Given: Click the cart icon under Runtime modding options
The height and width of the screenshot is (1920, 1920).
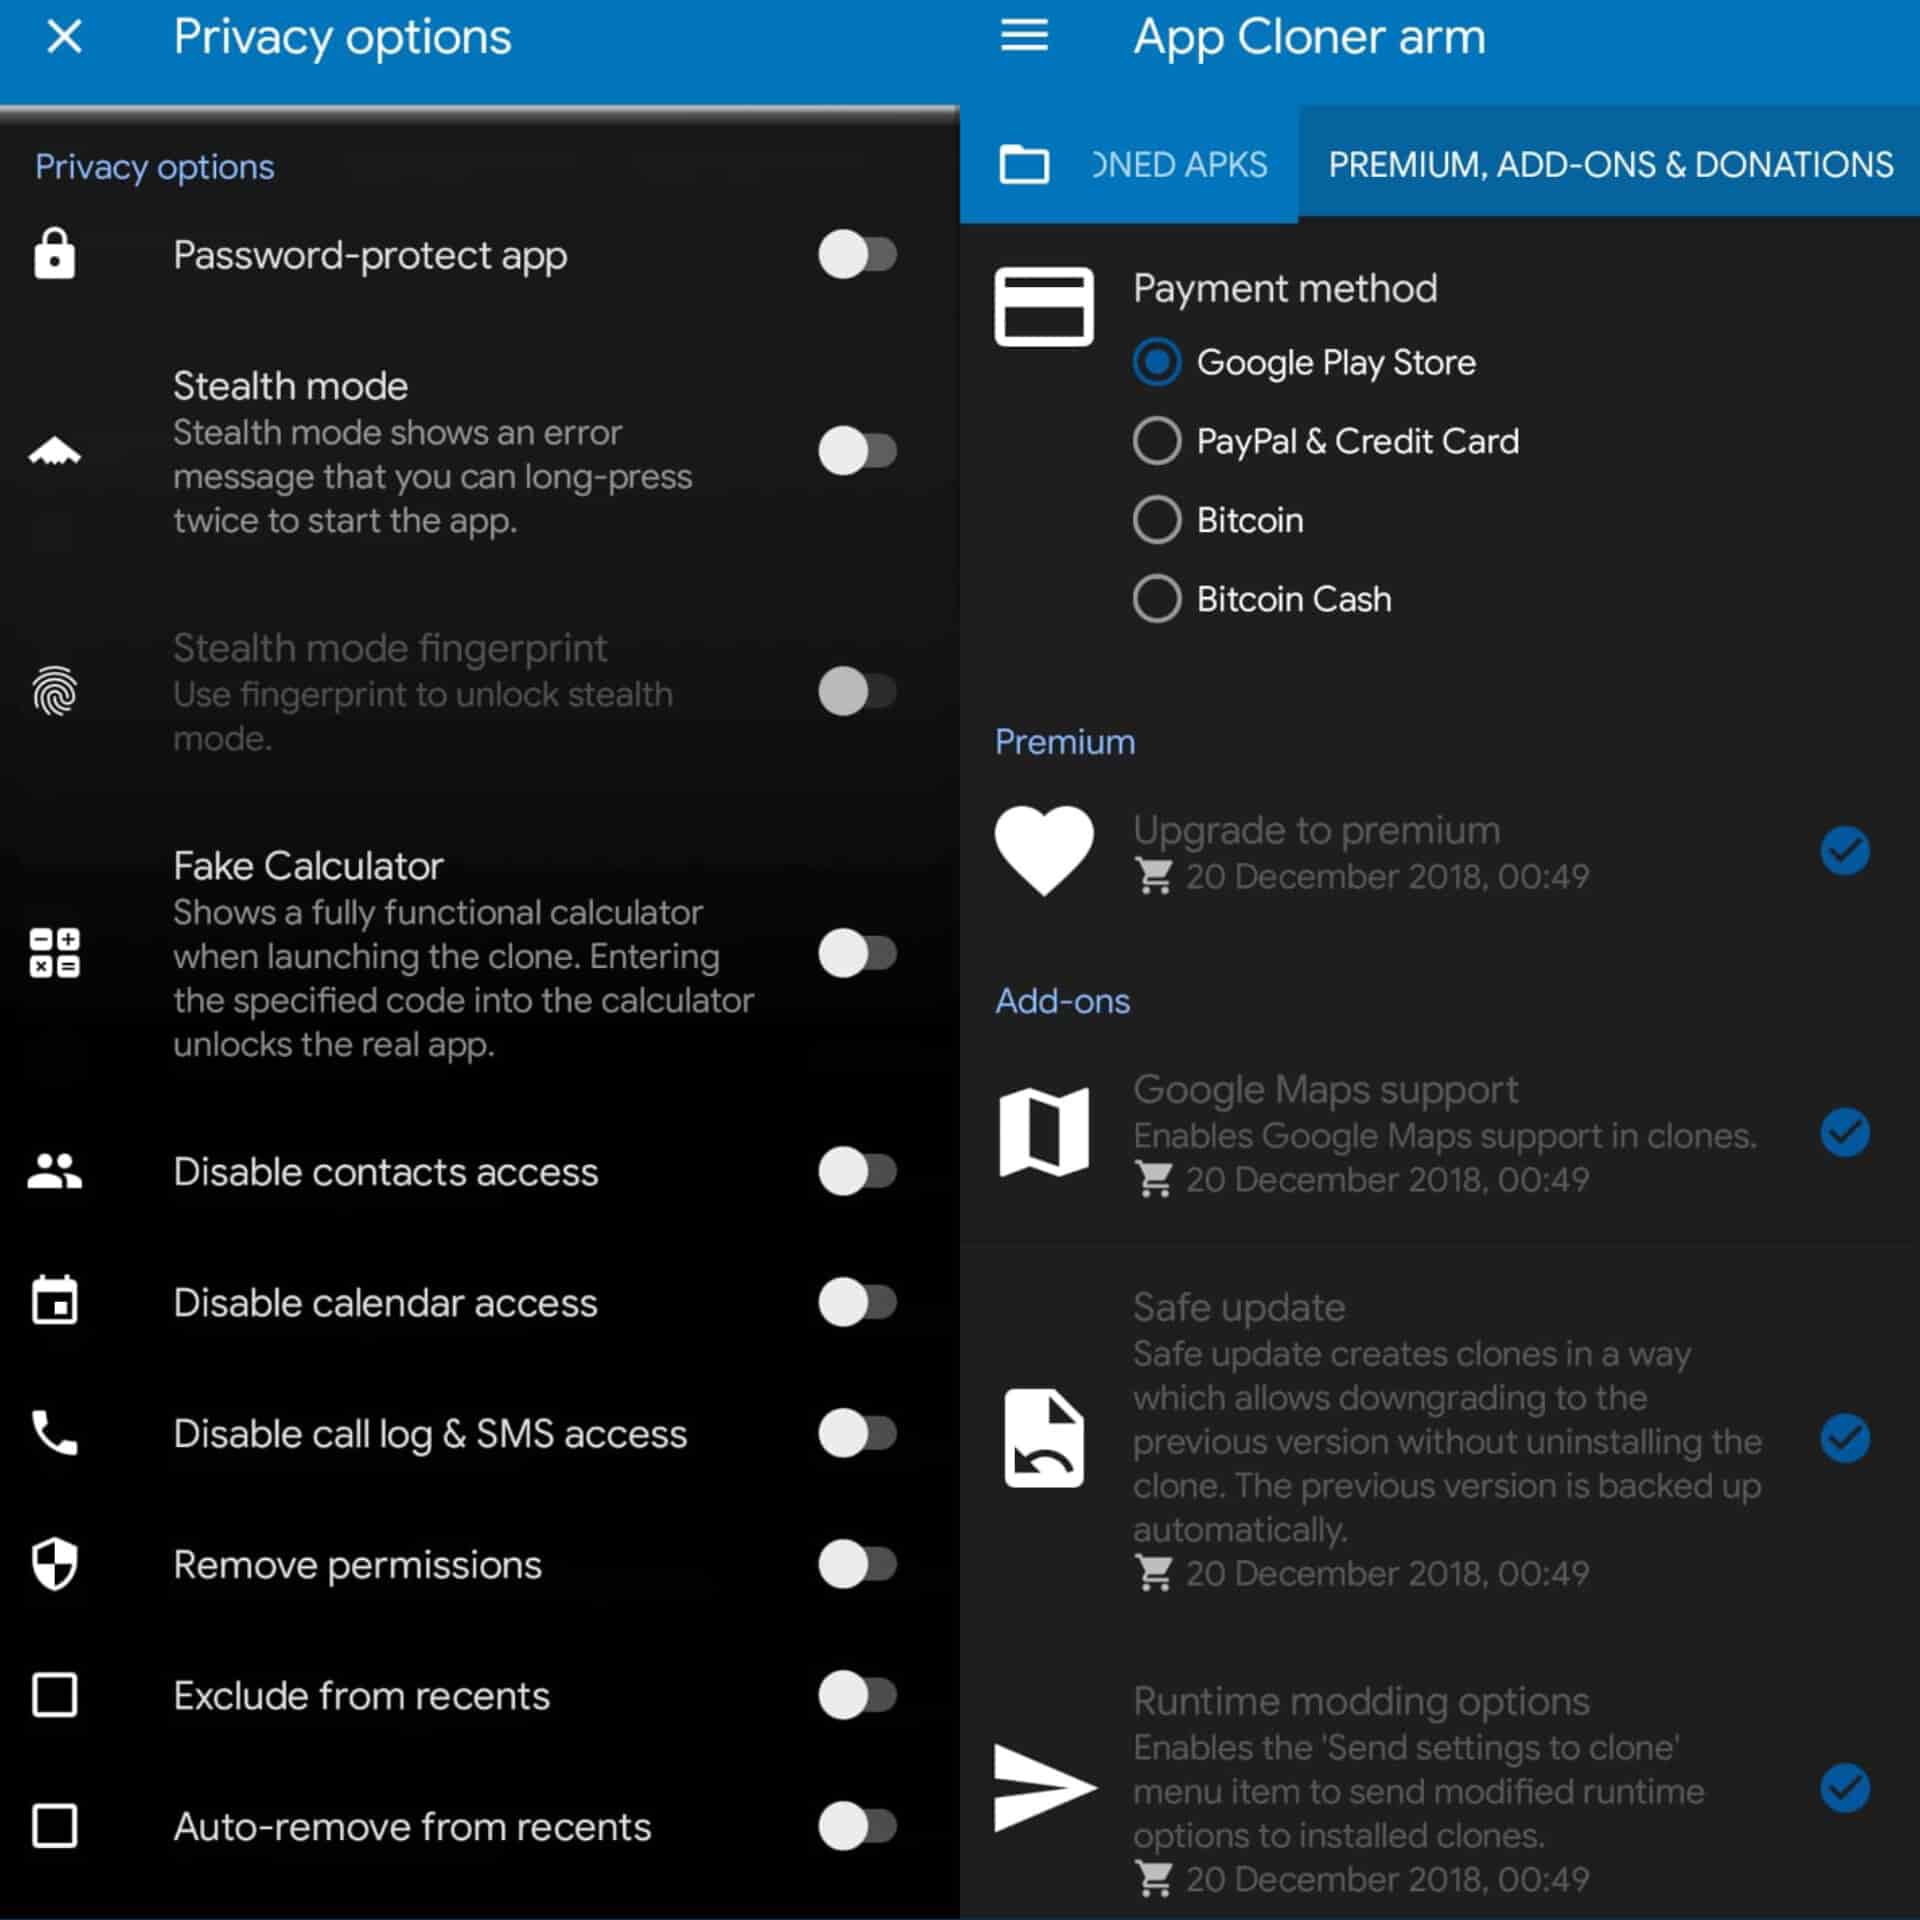Looking at the screenshot, I should click(x=1154, y=1880).
